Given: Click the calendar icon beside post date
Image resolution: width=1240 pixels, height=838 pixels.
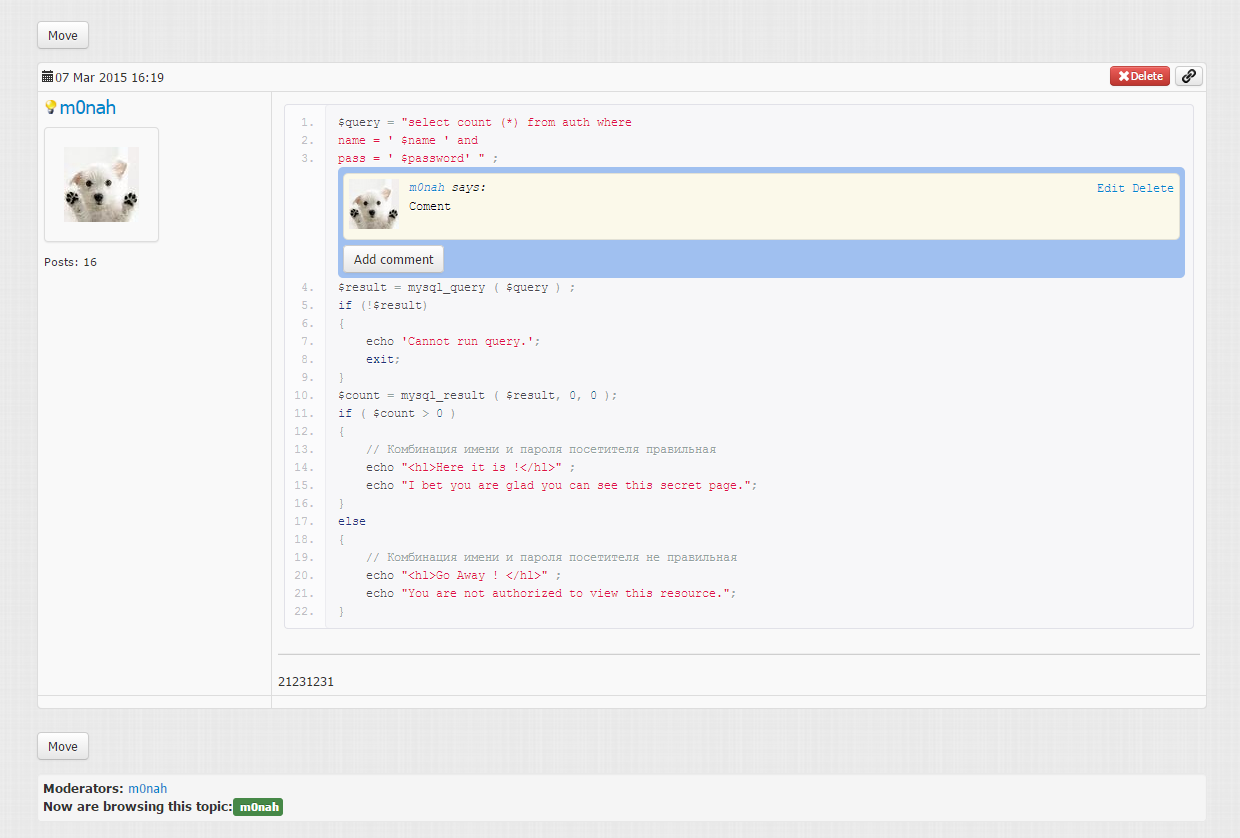Looking at the screenshot, I should click(x=47, y=77).
